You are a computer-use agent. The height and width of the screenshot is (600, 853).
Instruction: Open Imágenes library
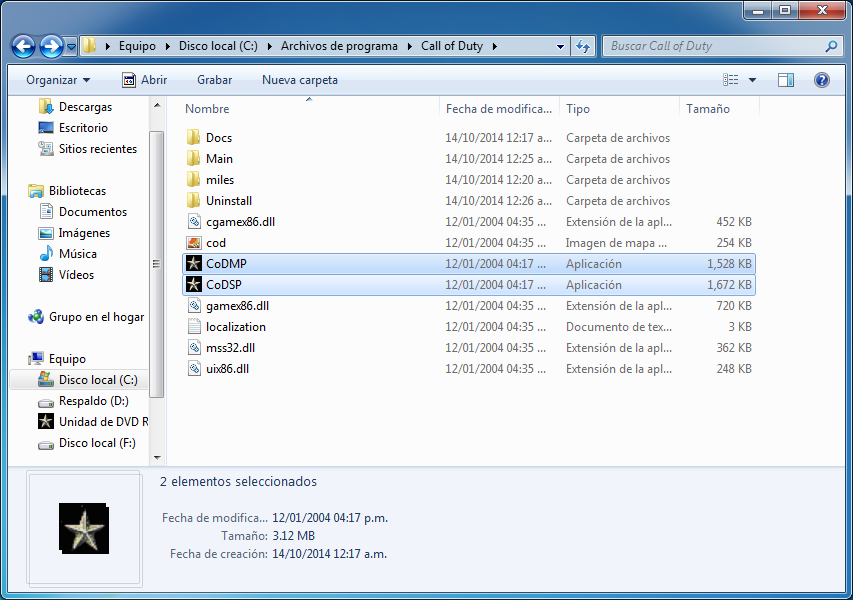pos(84,233)
